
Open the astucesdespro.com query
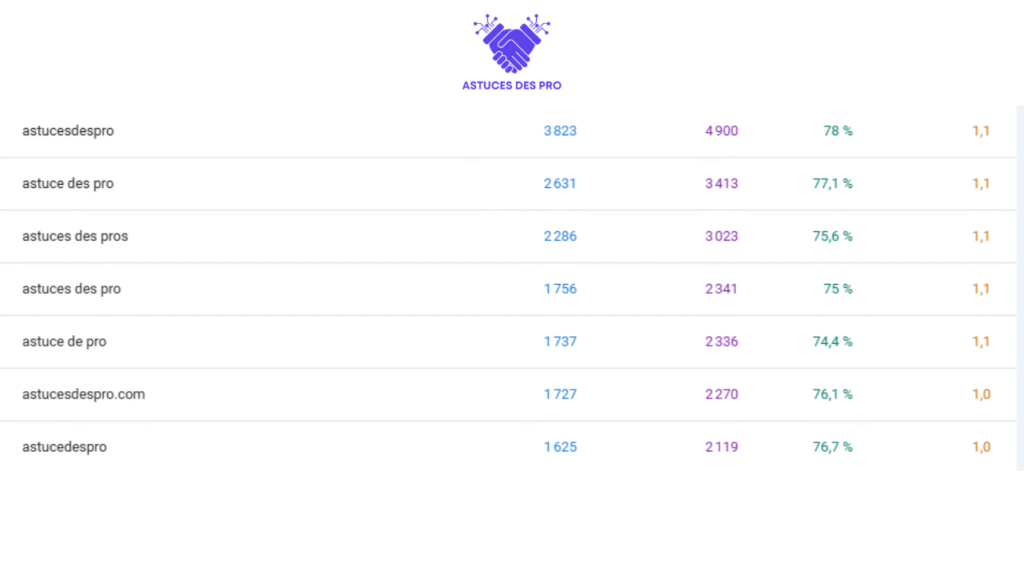(83, 394)
